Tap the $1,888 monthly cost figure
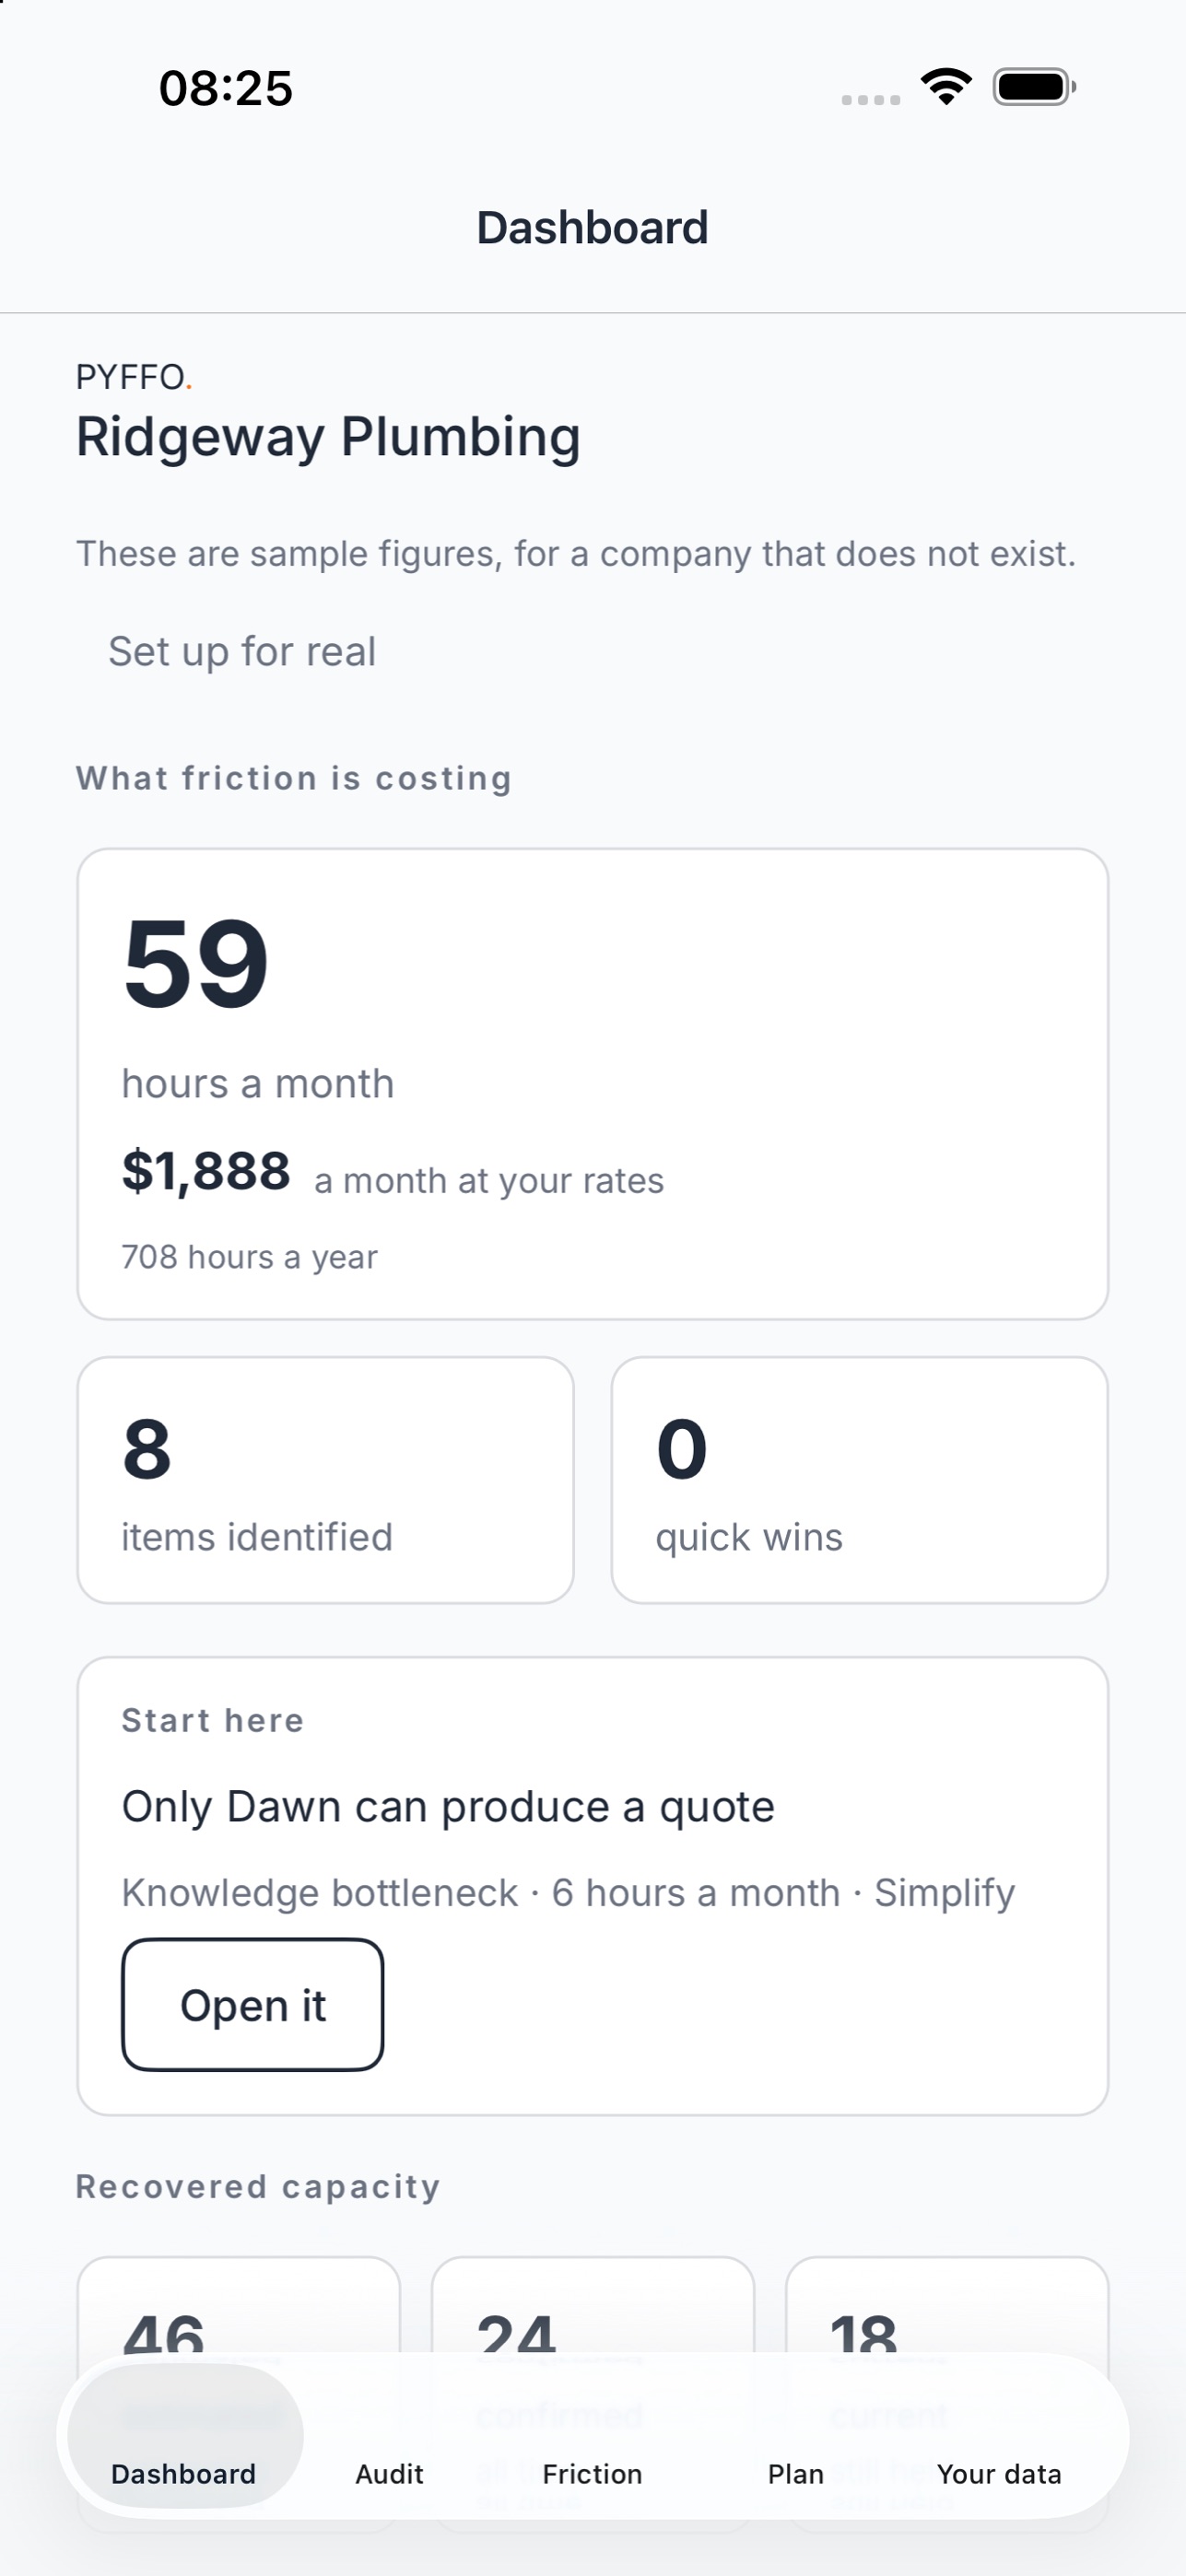1186x2576 pixels. [x=206, y=1171]
